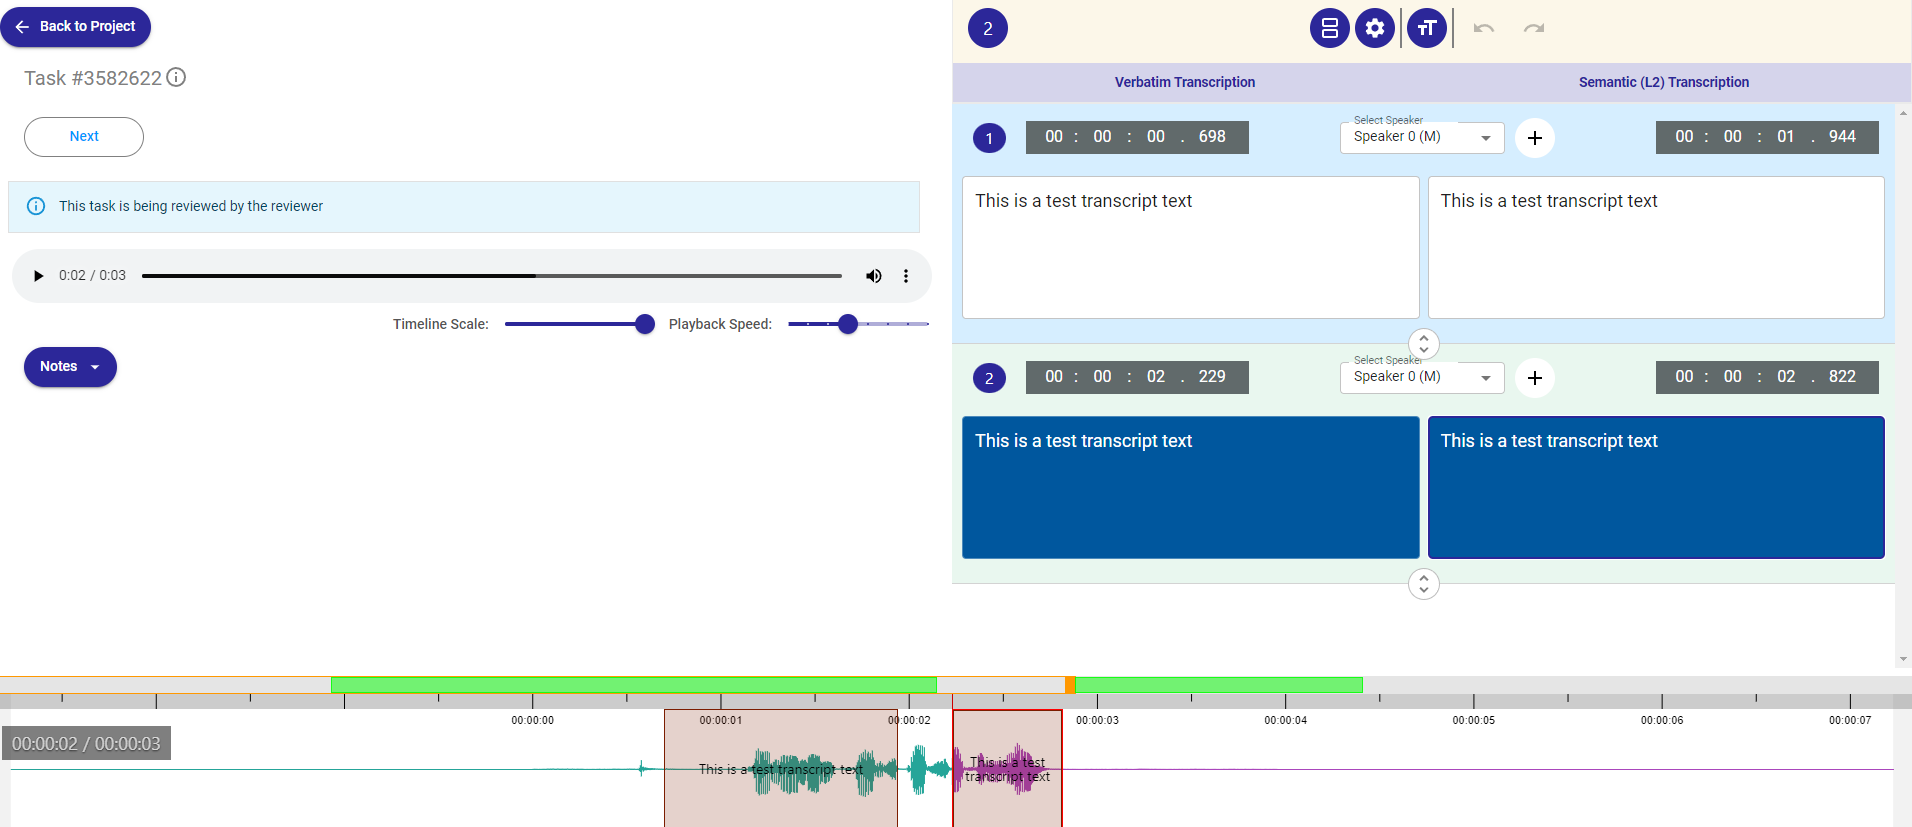Expand the Notes dropdown

[70, 367]
